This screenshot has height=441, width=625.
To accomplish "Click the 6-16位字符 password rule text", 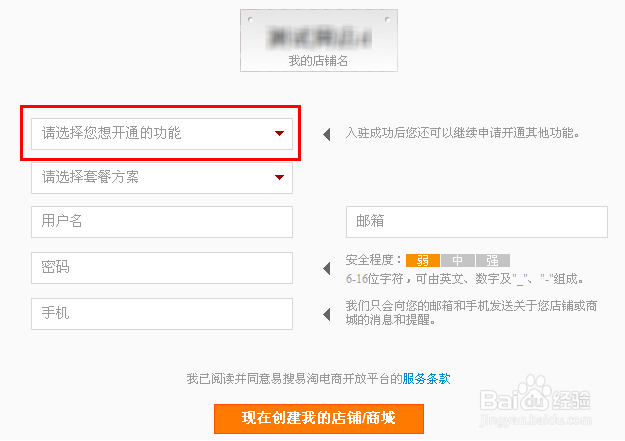I will point(464,279).
